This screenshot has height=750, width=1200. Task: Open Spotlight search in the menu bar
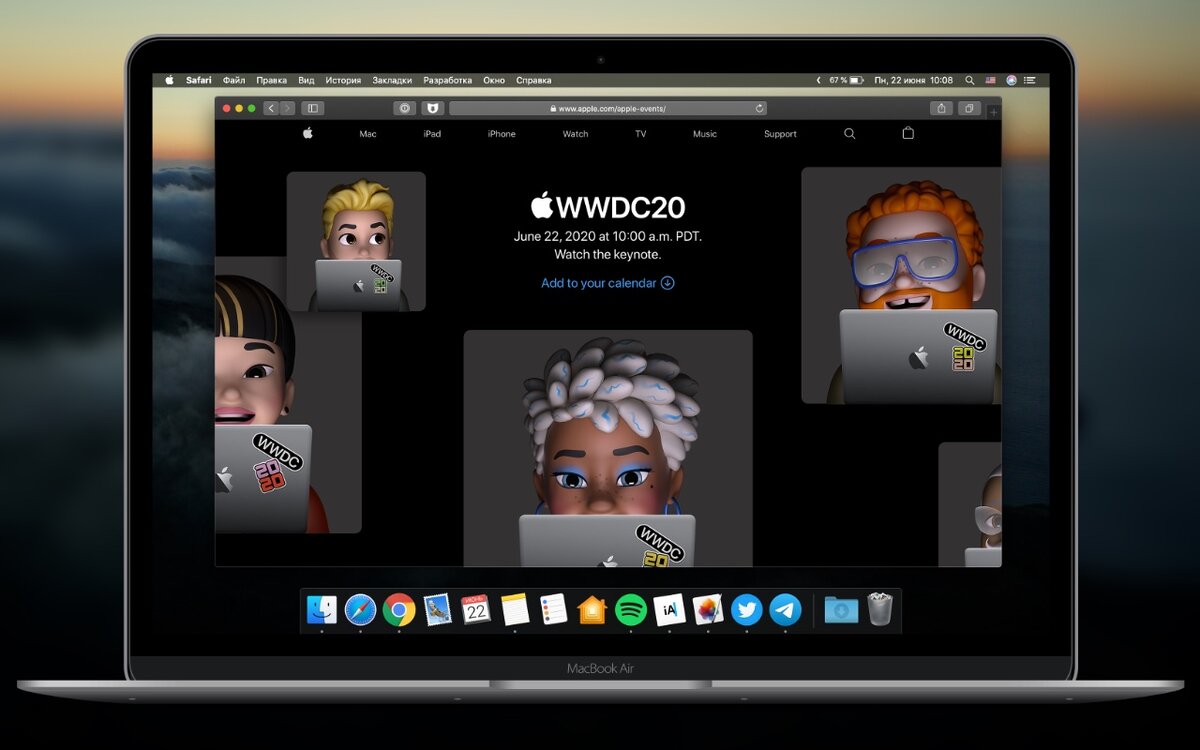point(969,80)
